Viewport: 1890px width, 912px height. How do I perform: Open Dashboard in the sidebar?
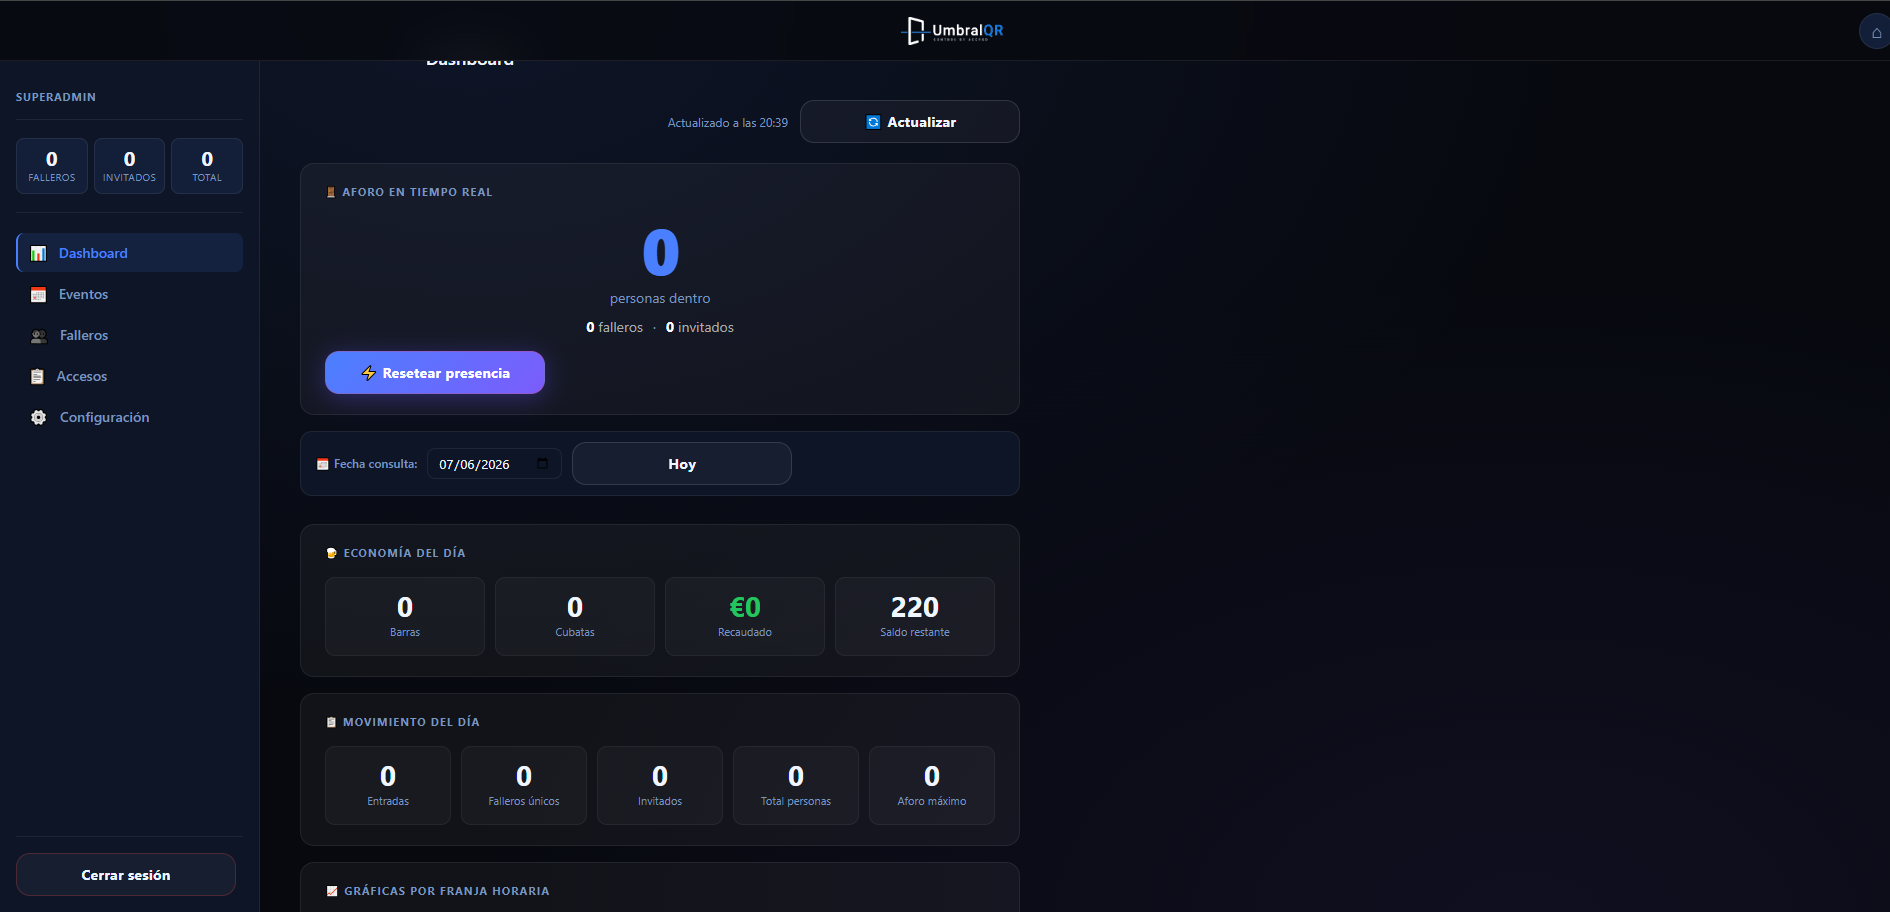coord(130,253)
